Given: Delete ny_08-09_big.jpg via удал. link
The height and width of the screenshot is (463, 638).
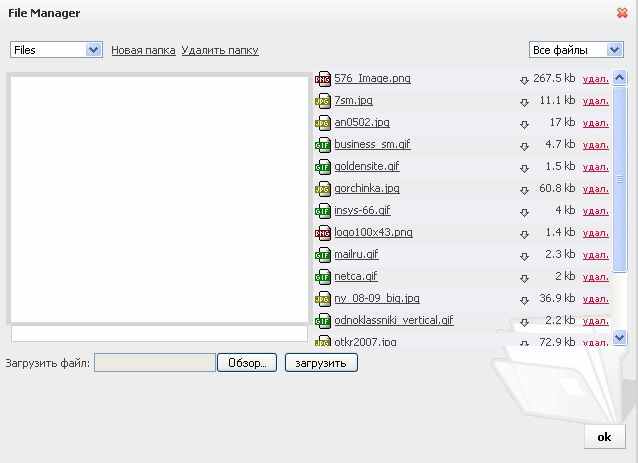Looking at the screenshot, I should [x=596, y=299].
